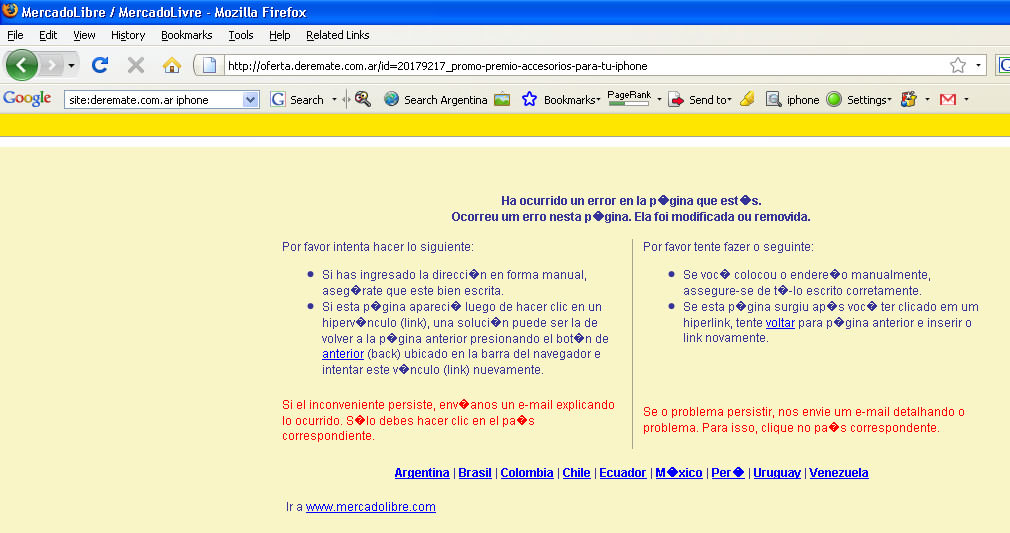Open the Brasil country link
The width and height of the screenshot is (1010, 533).
475,472
